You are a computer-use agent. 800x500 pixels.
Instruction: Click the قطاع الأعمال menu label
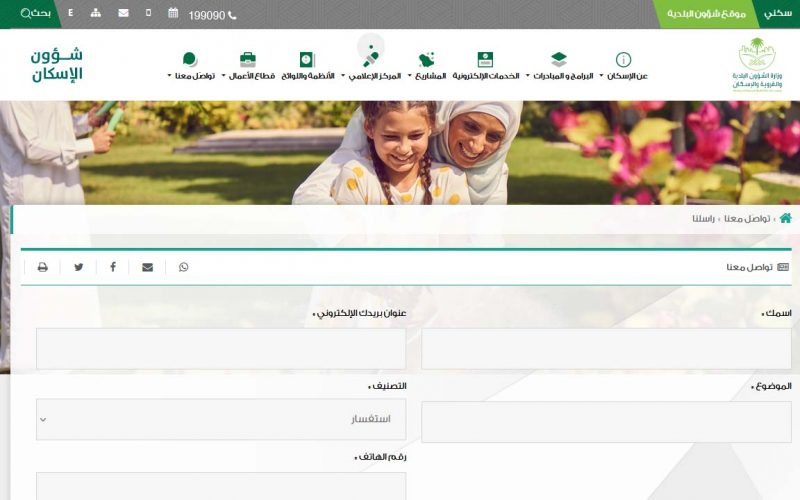point(252,76)
